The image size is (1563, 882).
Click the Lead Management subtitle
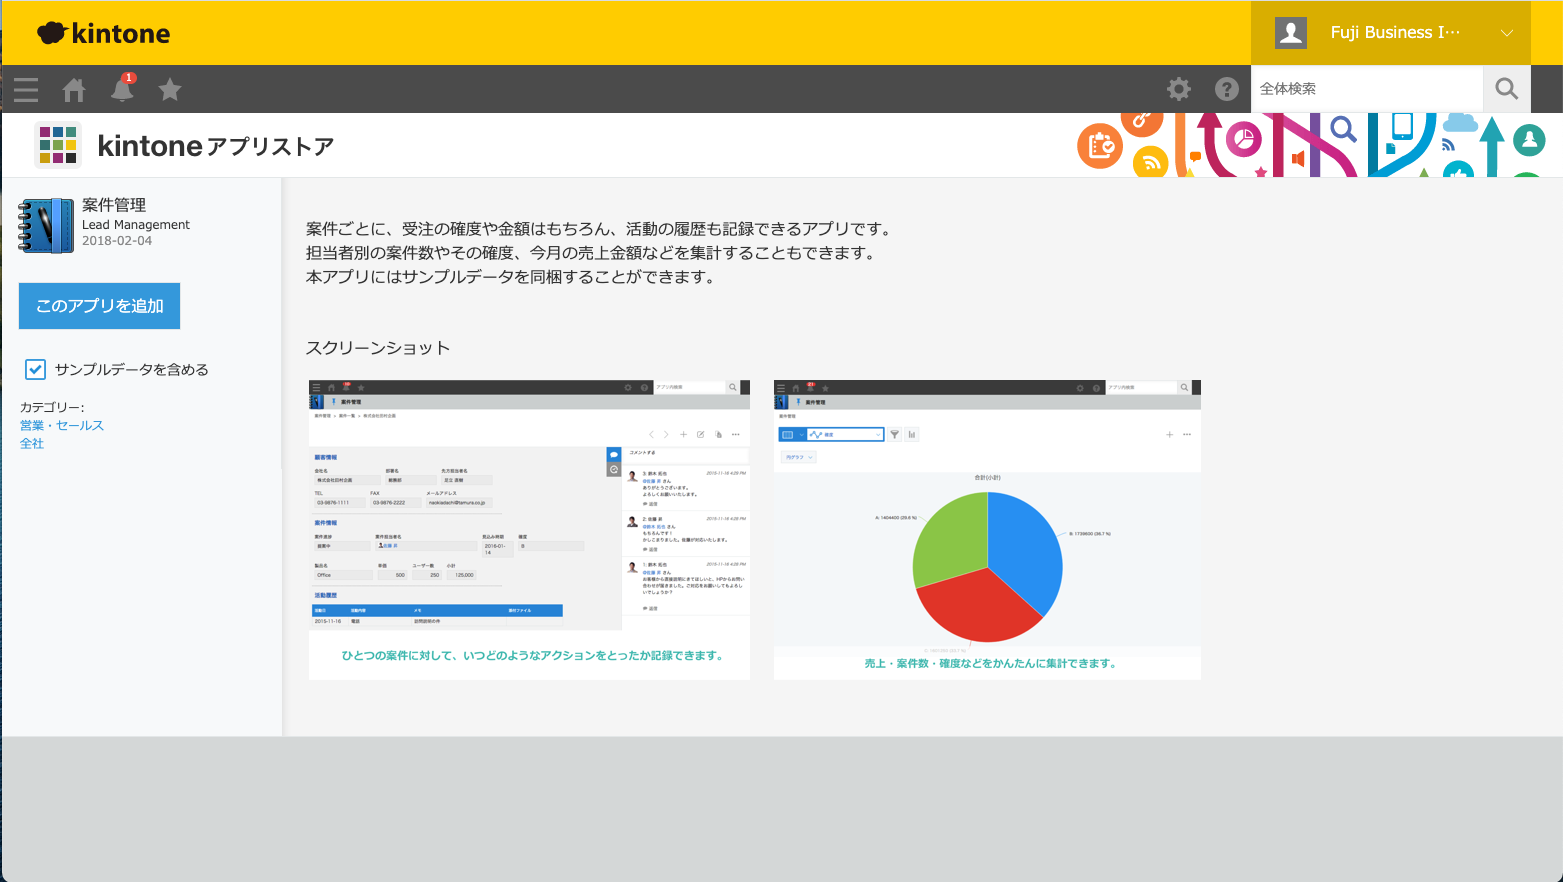pyautogui.click(x=136, y=225)
